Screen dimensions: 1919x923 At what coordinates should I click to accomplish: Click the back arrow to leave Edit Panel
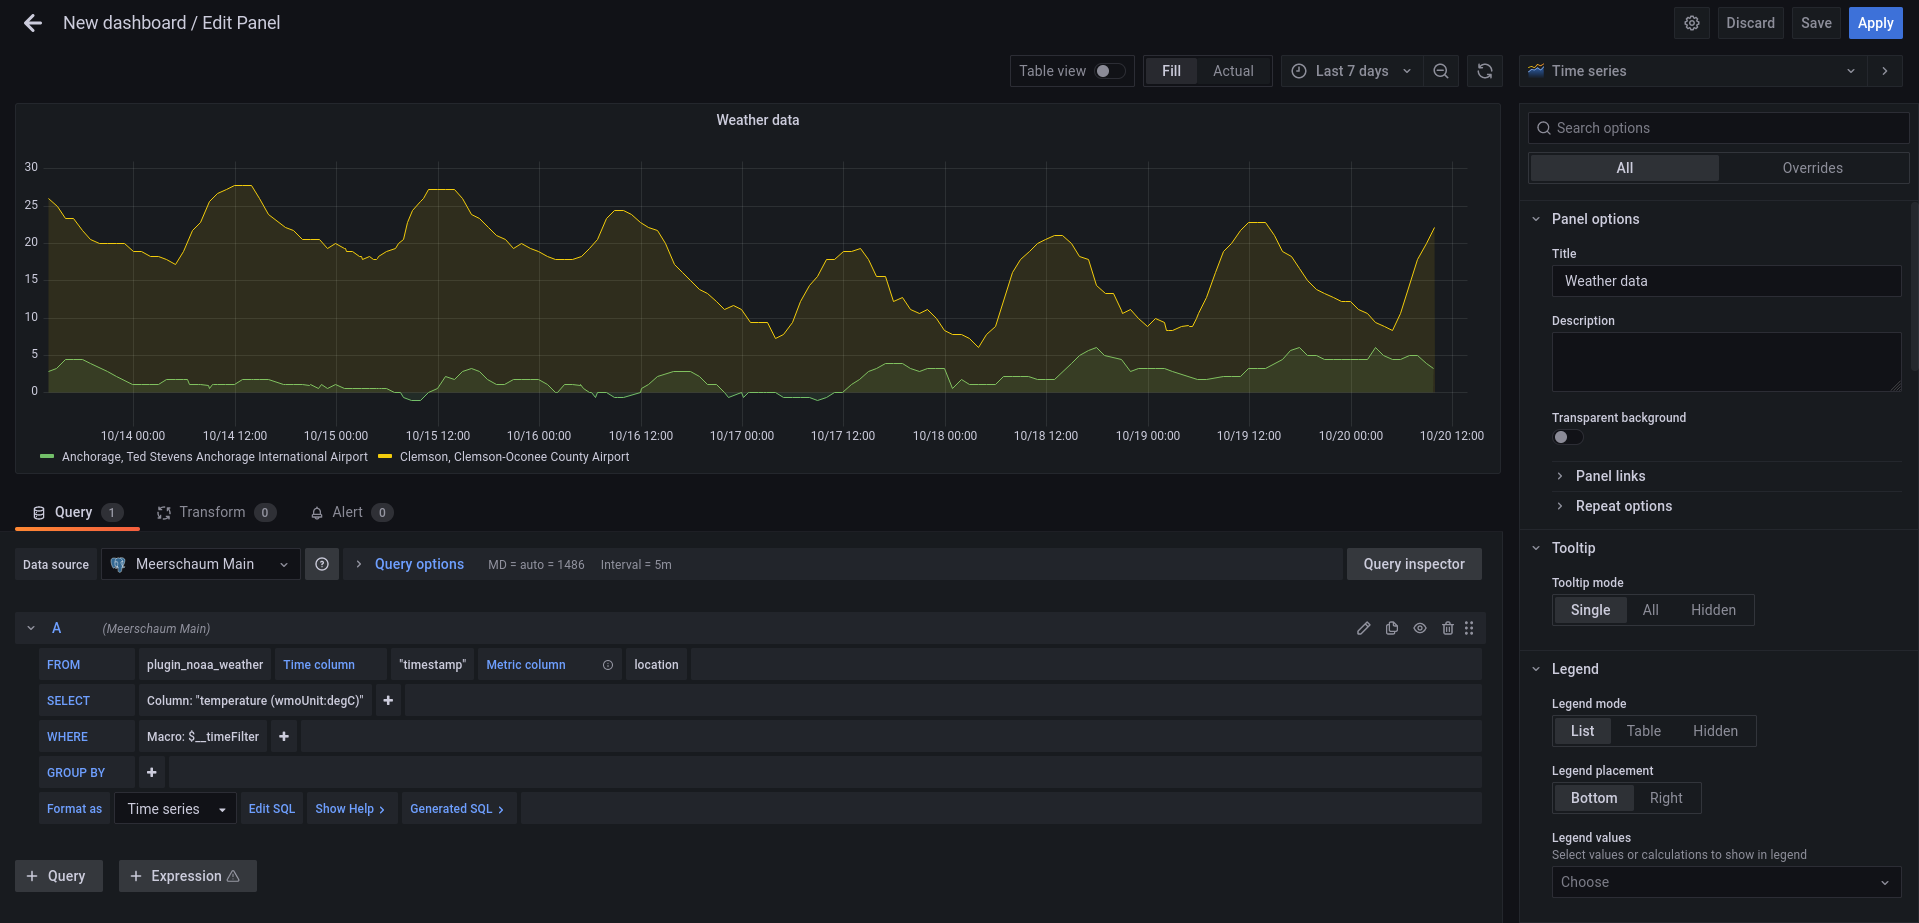coord(33,23)
